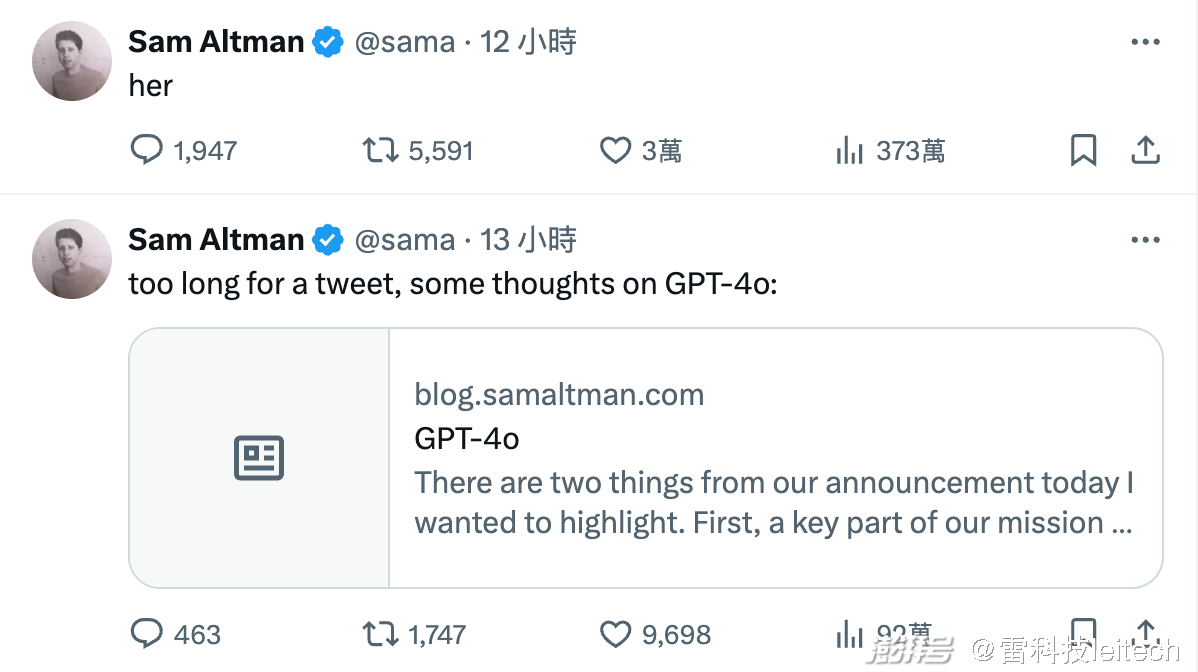
Task: Retweet Sam Altman's 'her' post
Action: tap(379, 150)
